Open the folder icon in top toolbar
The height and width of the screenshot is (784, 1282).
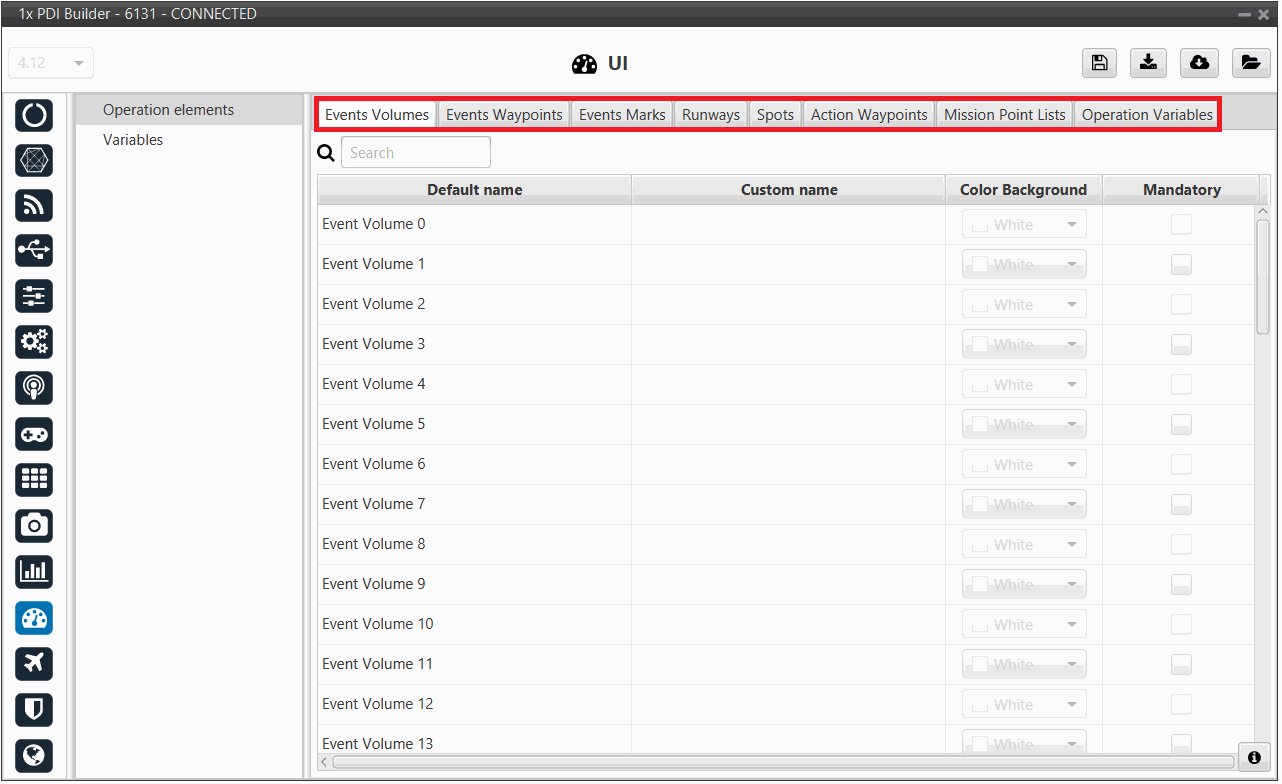[x=1249, y=63]
